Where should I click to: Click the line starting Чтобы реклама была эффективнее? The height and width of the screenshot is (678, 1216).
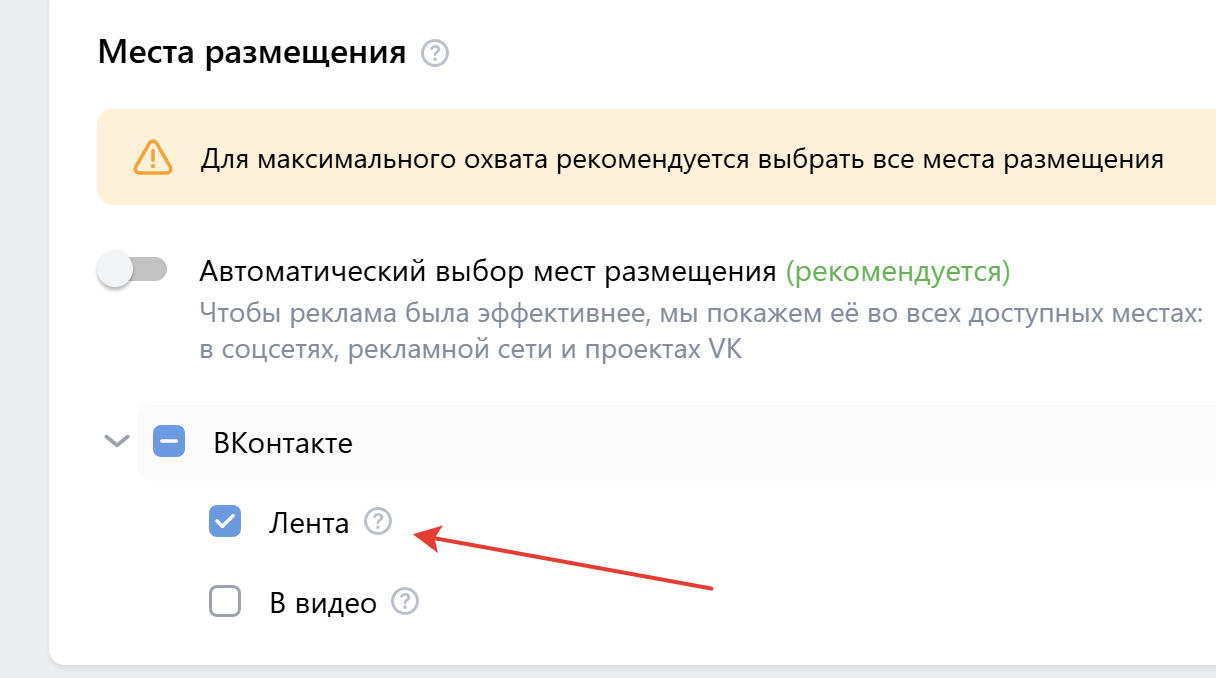(x=700, y=314)
